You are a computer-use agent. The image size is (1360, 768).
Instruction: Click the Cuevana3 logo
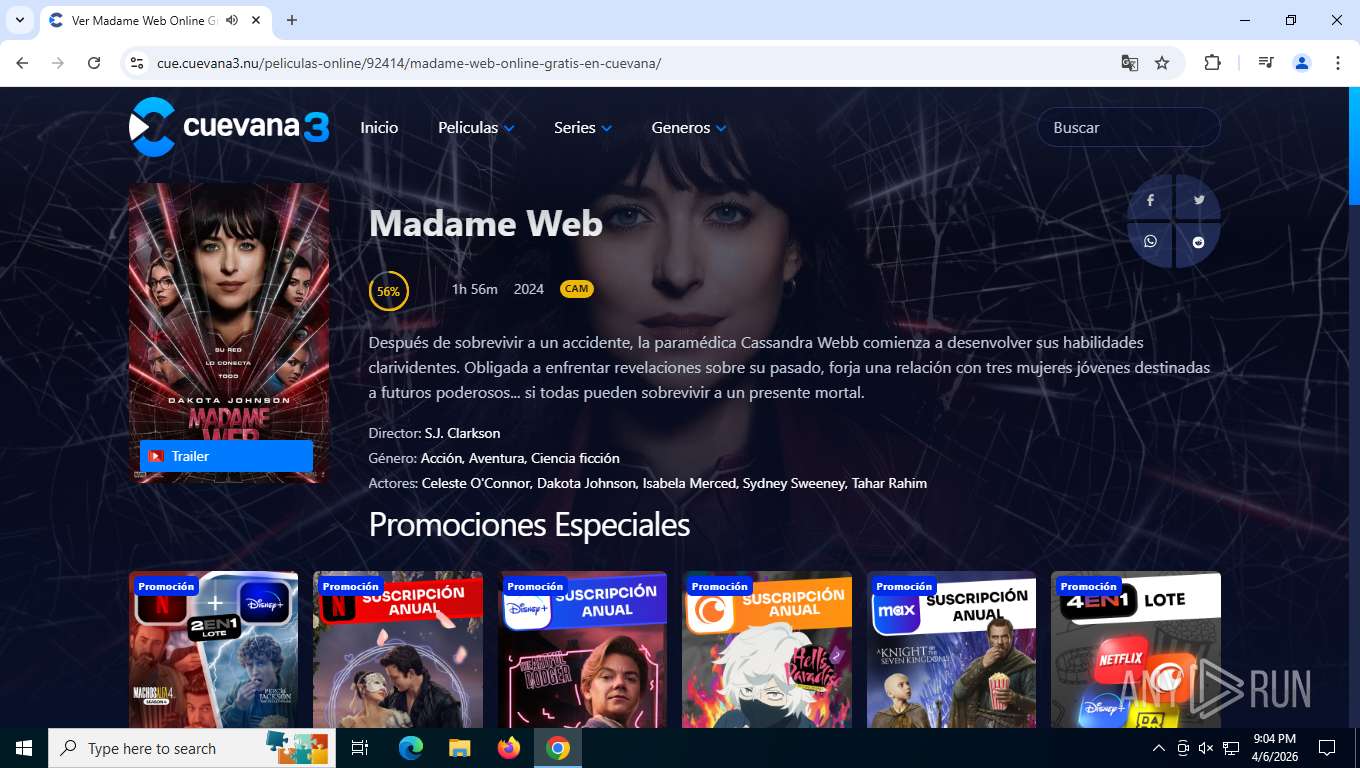point(229,127)
